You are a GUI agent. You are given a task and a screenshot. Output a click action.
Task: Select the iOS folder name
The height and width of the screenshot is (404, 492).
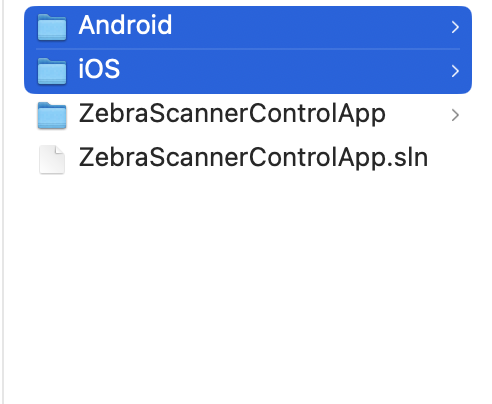pyautogui.click(x=99, y=69)
